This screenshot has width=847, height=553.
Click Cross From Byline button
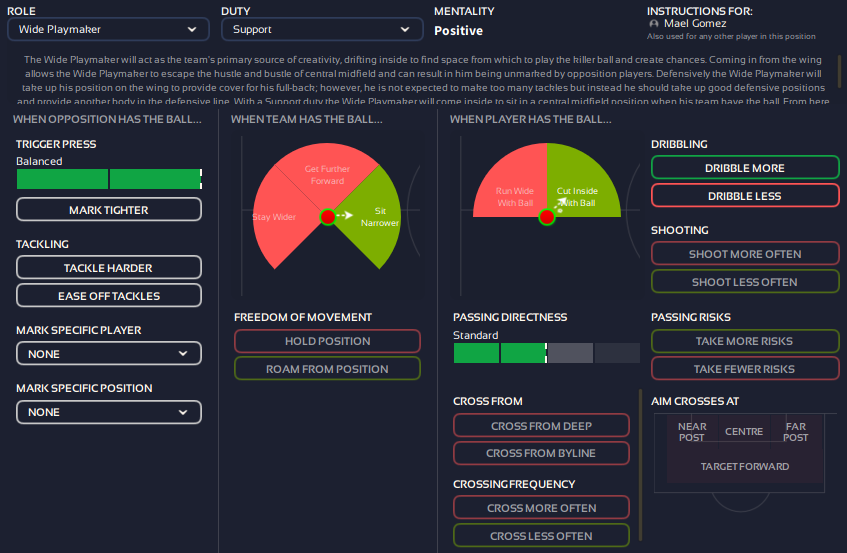[x=541, y=453]
